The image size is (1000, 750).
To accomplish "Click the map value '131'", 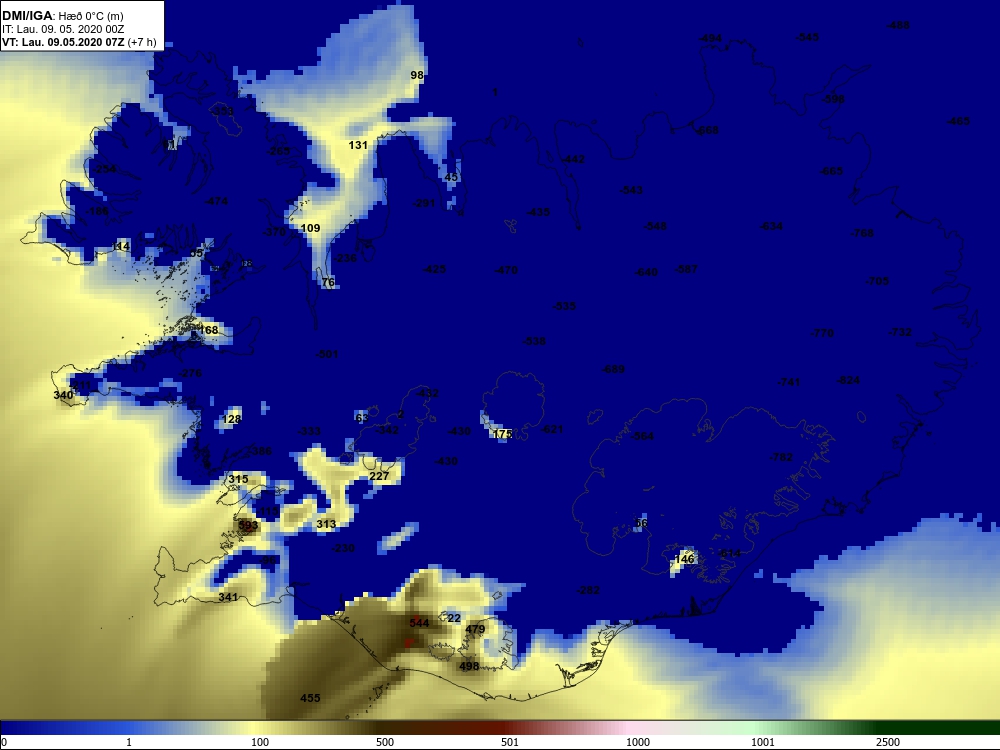I will point(358,145).
